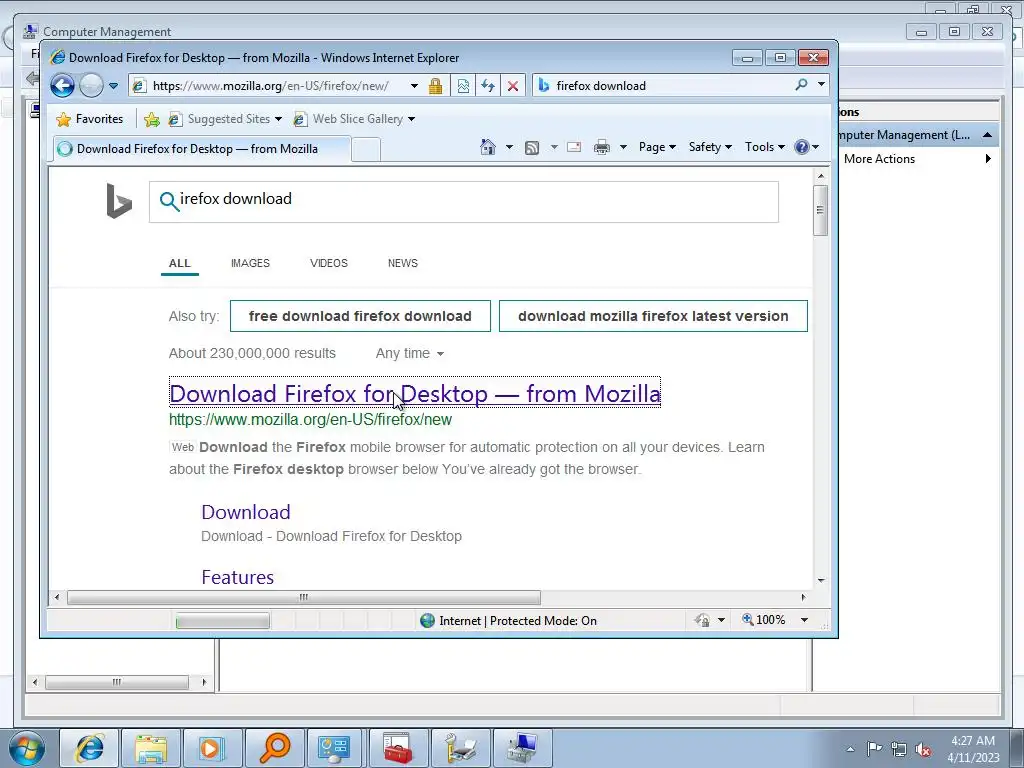Viewport: 1024px width, 768px height.
Task: Open the Safety menu
Action: click(x=710, y=147)
